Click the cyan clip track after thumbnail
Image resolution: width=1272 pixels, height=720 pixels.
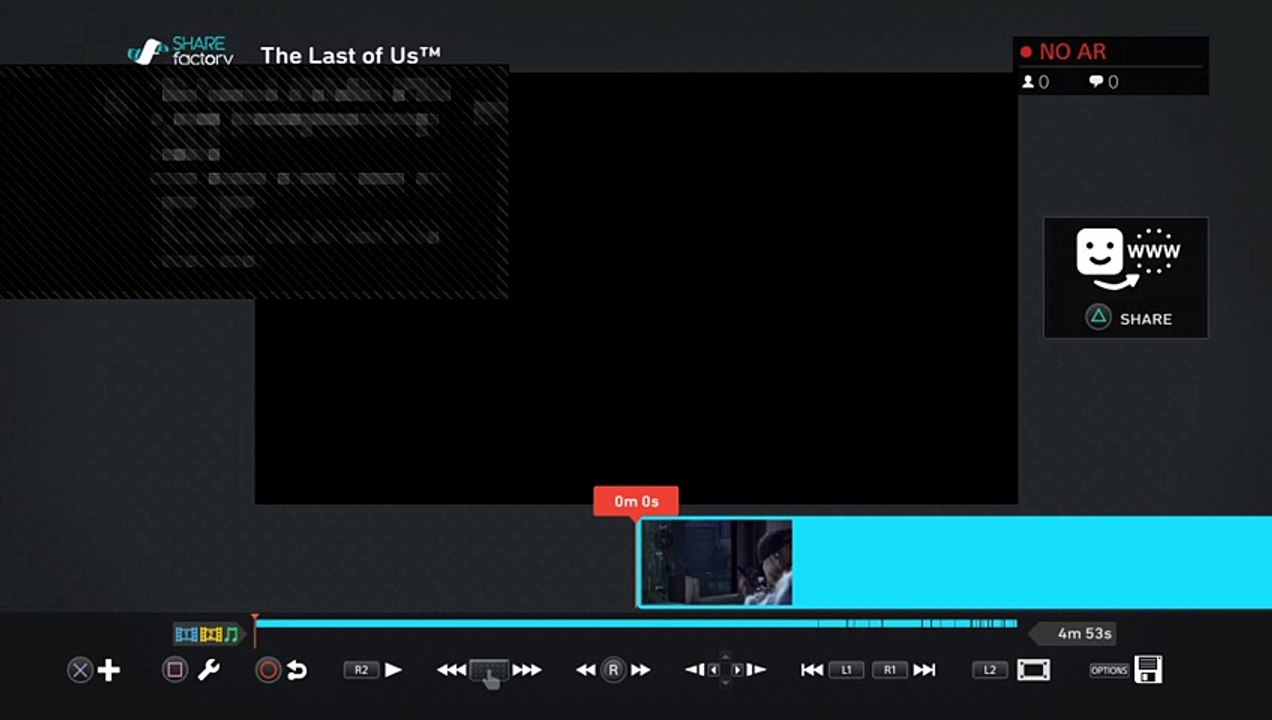click(x=1032, y=562)
